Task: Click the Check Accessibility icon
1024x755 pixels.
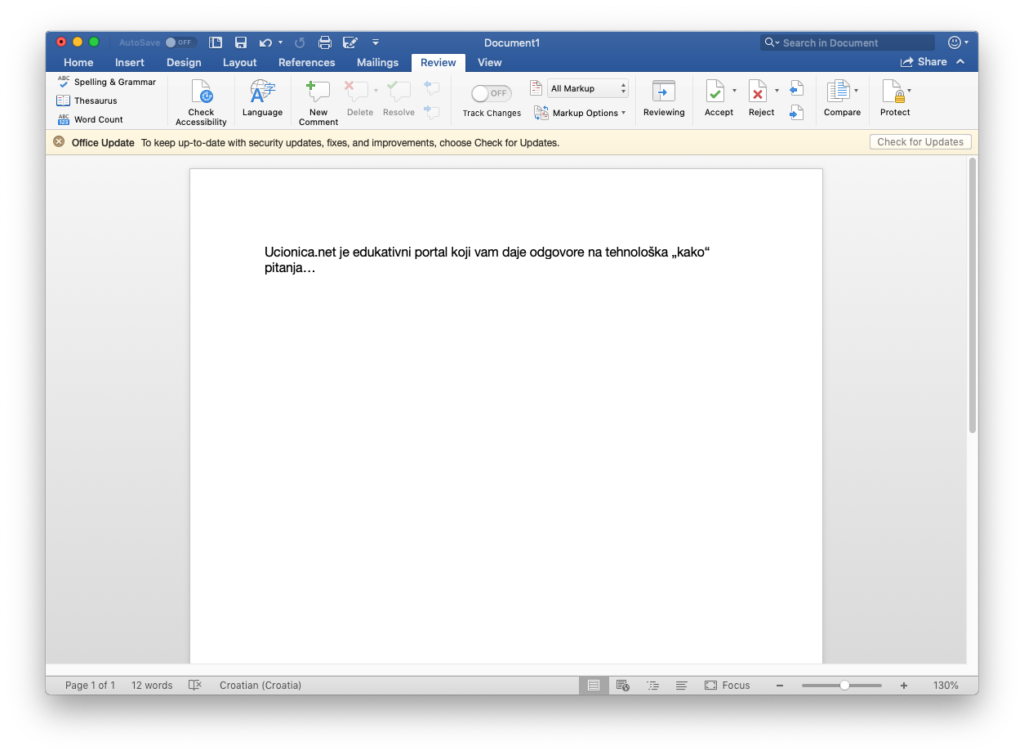Action: point(201,93)
